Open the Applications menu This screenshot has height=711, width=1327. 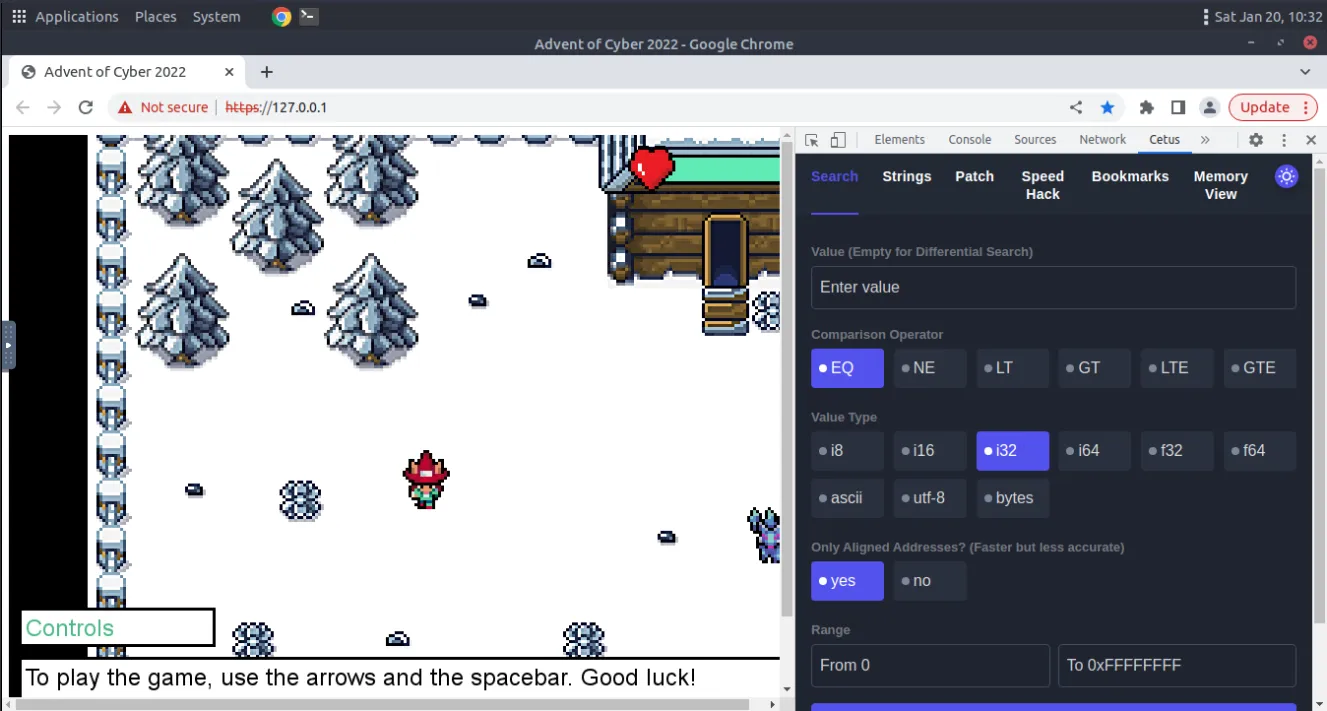point(77,16)
